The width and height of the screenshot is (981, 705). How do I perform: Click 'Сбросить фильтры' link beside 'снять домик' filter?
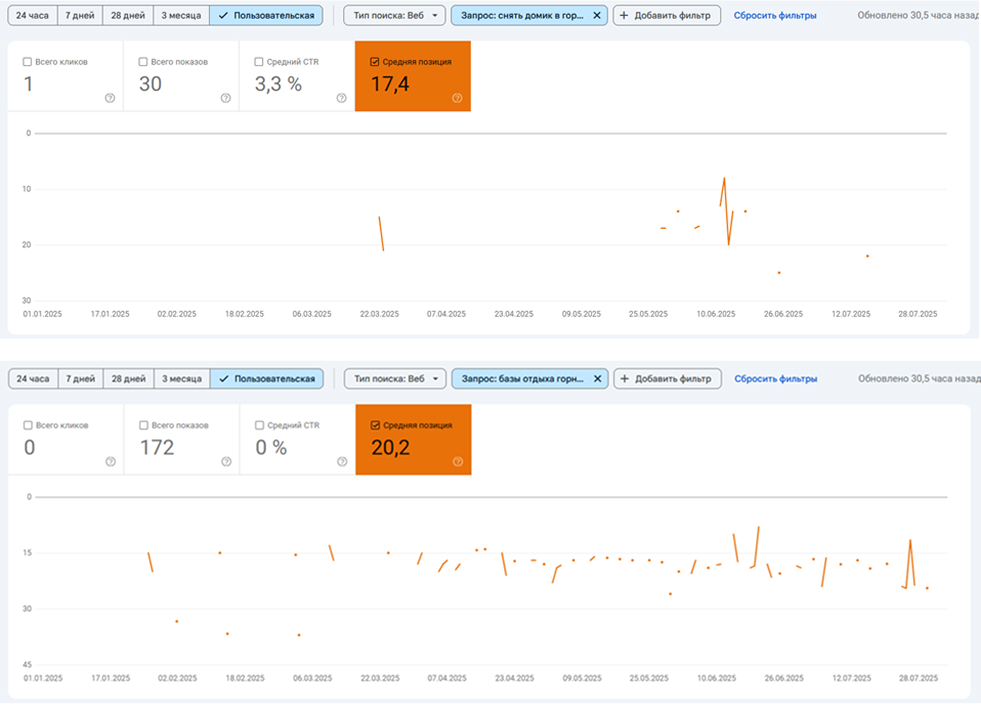pos(775,16)
